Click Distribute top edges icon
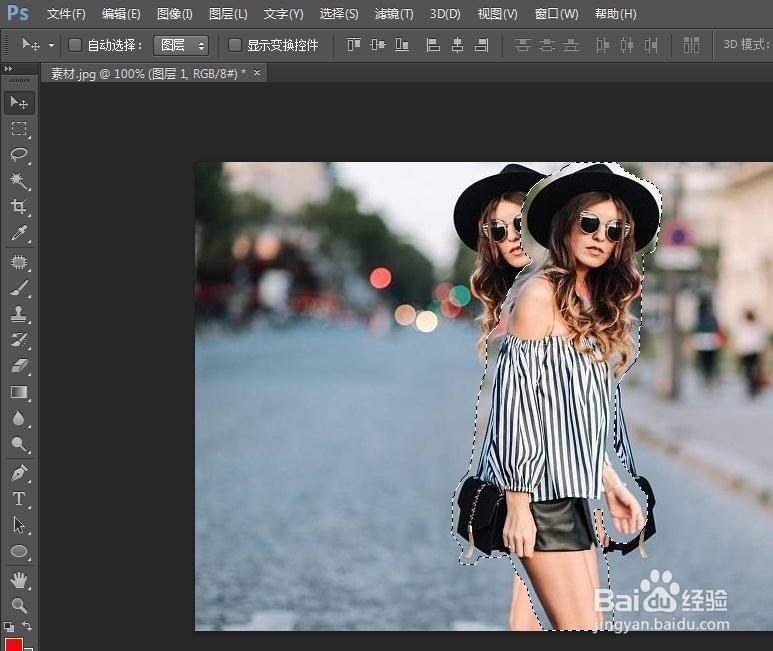773x651 pixels. point(522,45)
